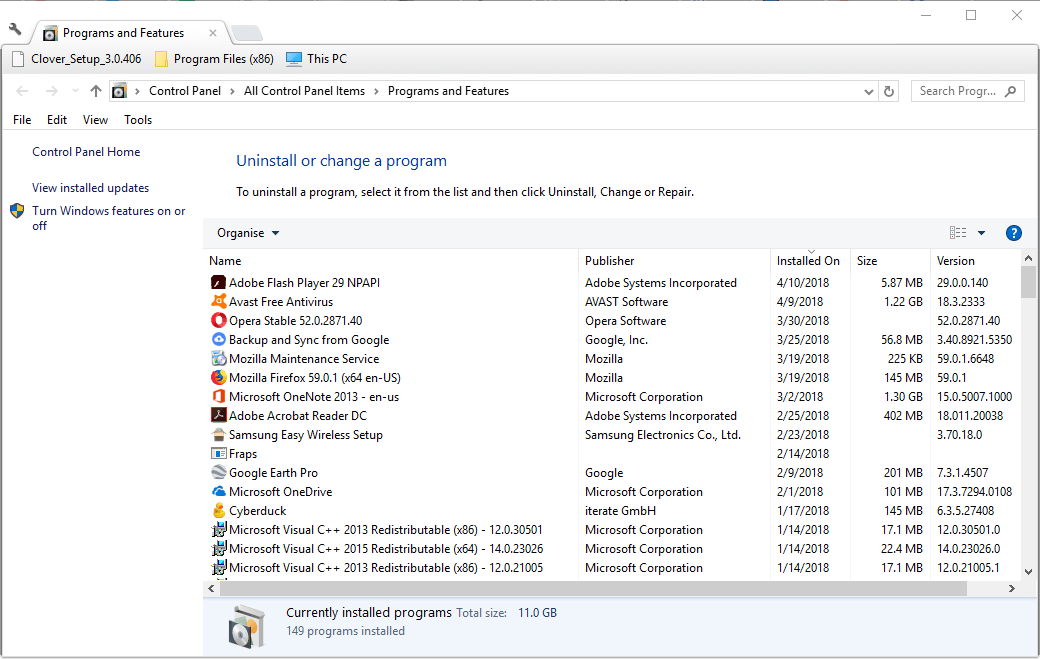This screenshot has height=659, width=1040.
Task: Open the Tools menu
Action: click(138, 120)
